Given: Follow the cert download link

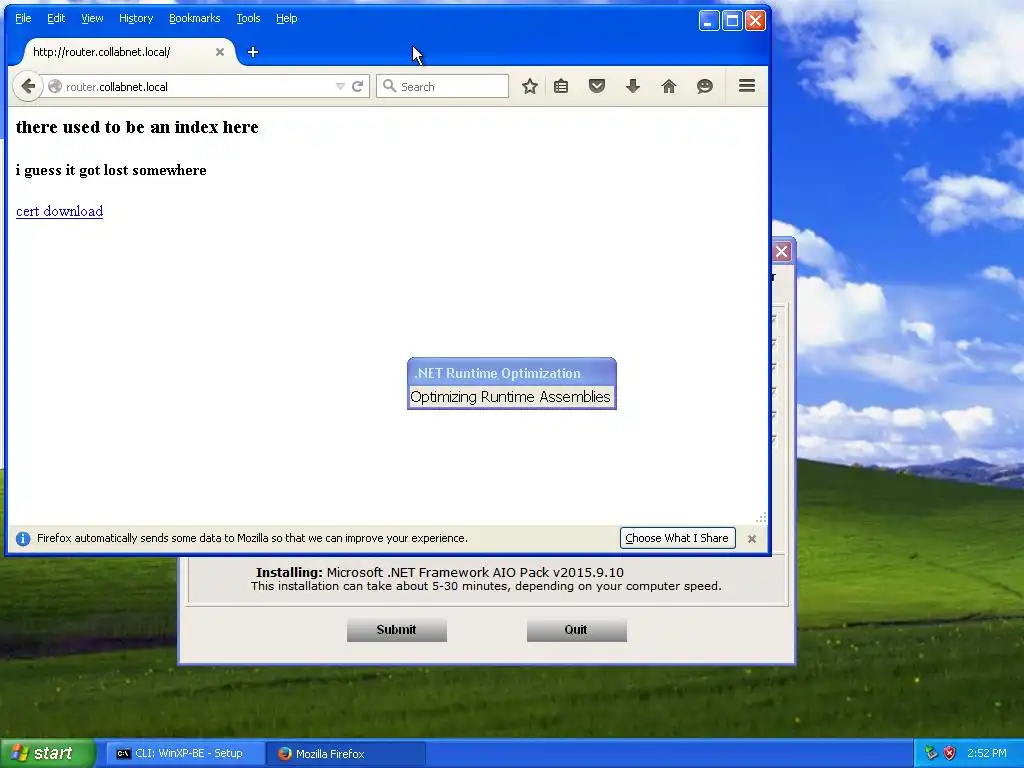Looking at the screenshot, I should click(59, 211).
